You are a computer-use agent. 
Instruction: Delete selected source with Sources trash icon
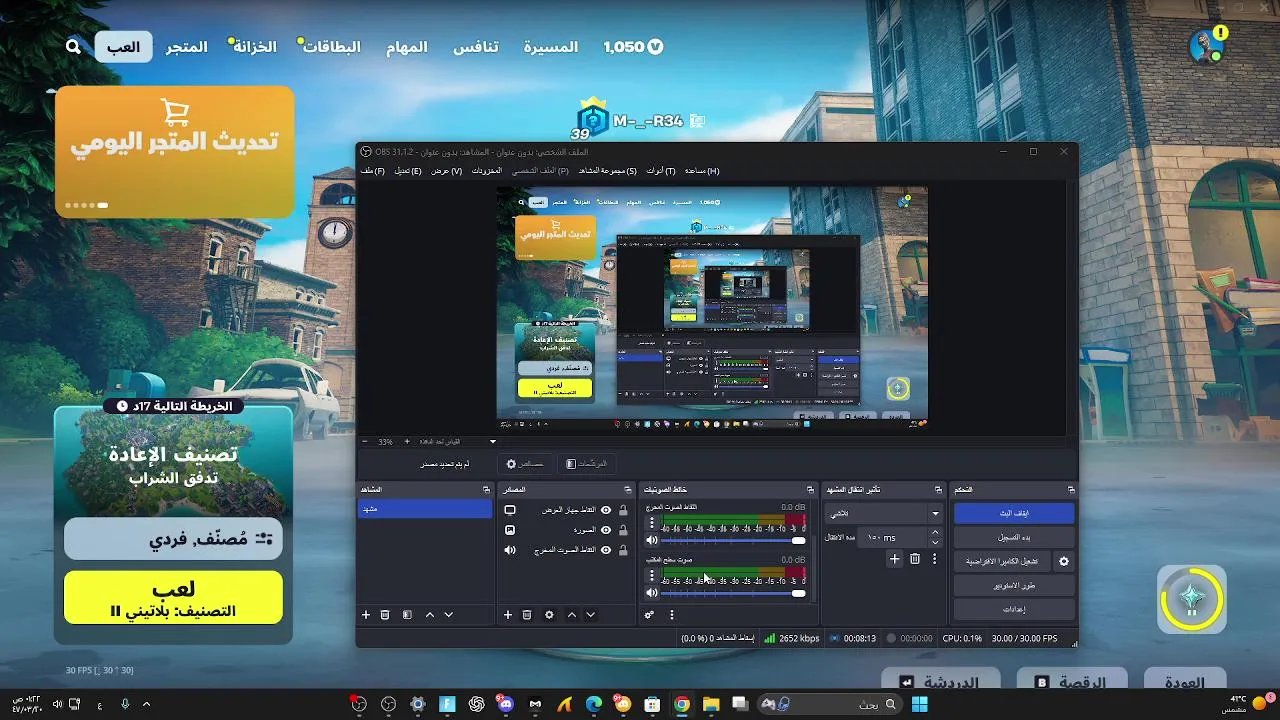click(x=527, y=615)
